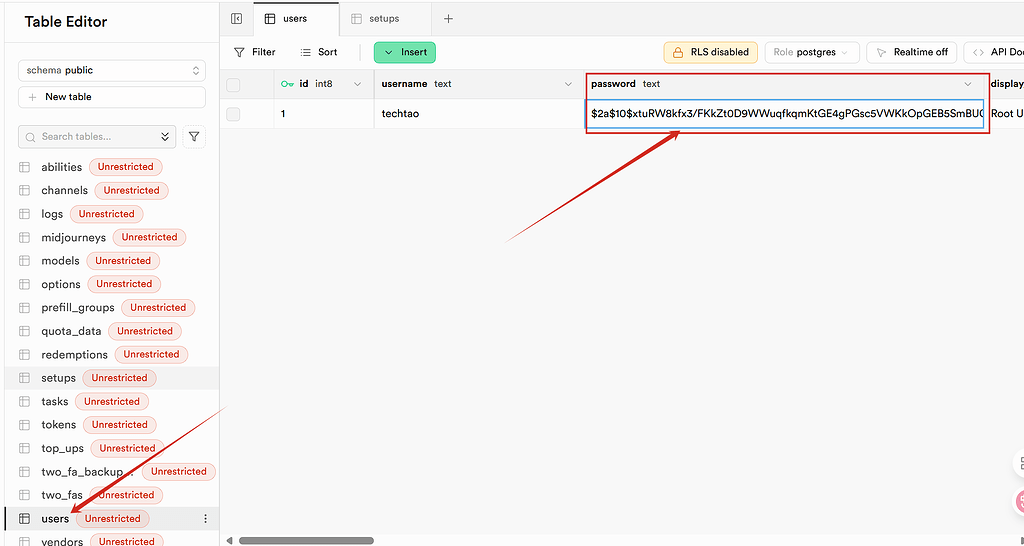Image resolution: width=1024 pixels, height=546 pixels.
Task: Open schema public dropdown
Action: pos(112,71)
